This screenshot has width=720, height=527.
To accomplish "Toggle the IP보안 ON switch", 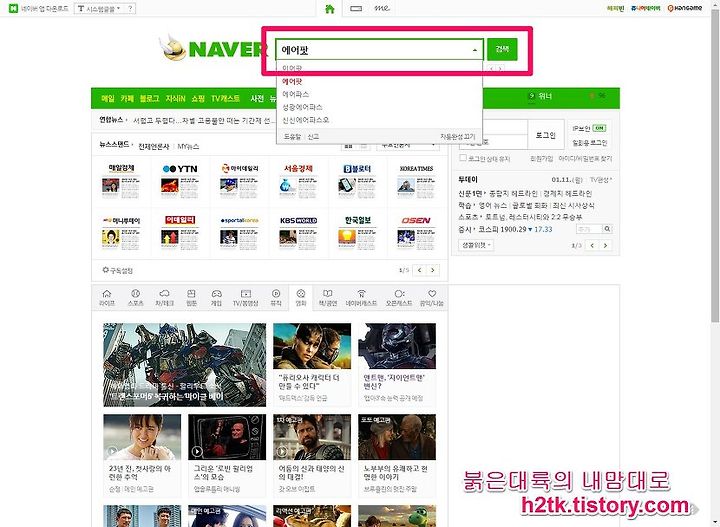I will tap(599, 128).
